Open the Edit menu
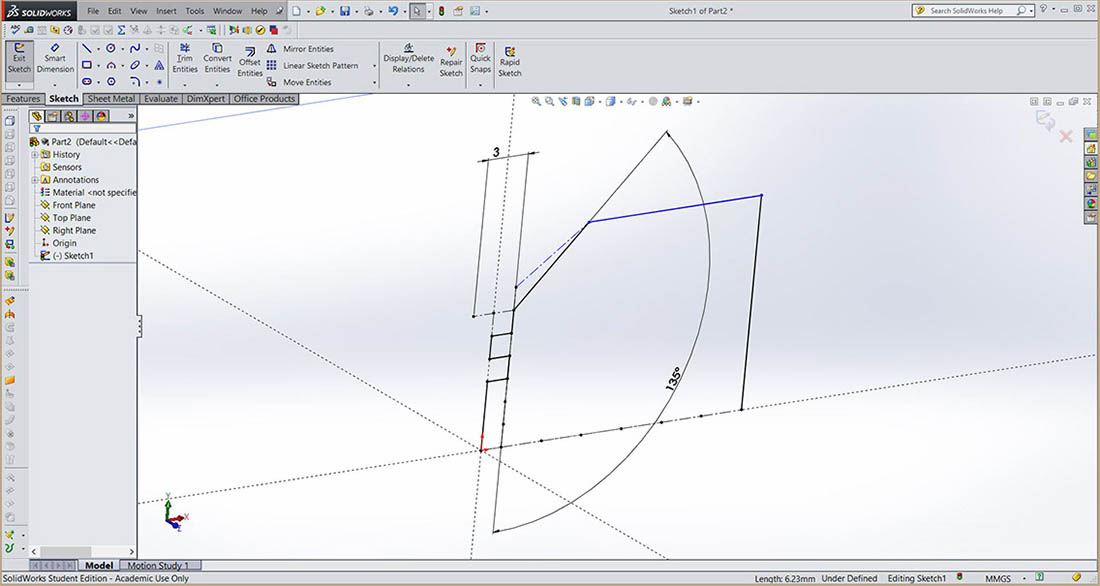 (x=114, y=11)
